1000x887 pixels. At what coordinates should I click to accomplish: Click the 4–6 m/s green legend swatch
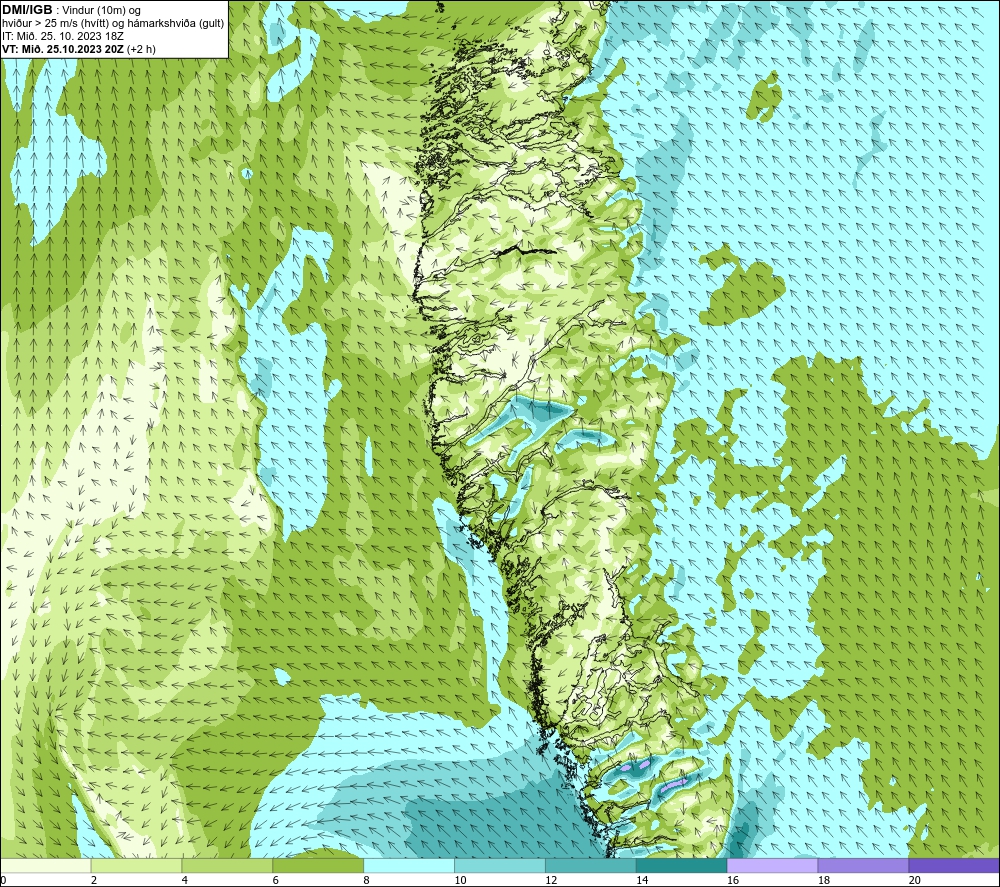227,865
